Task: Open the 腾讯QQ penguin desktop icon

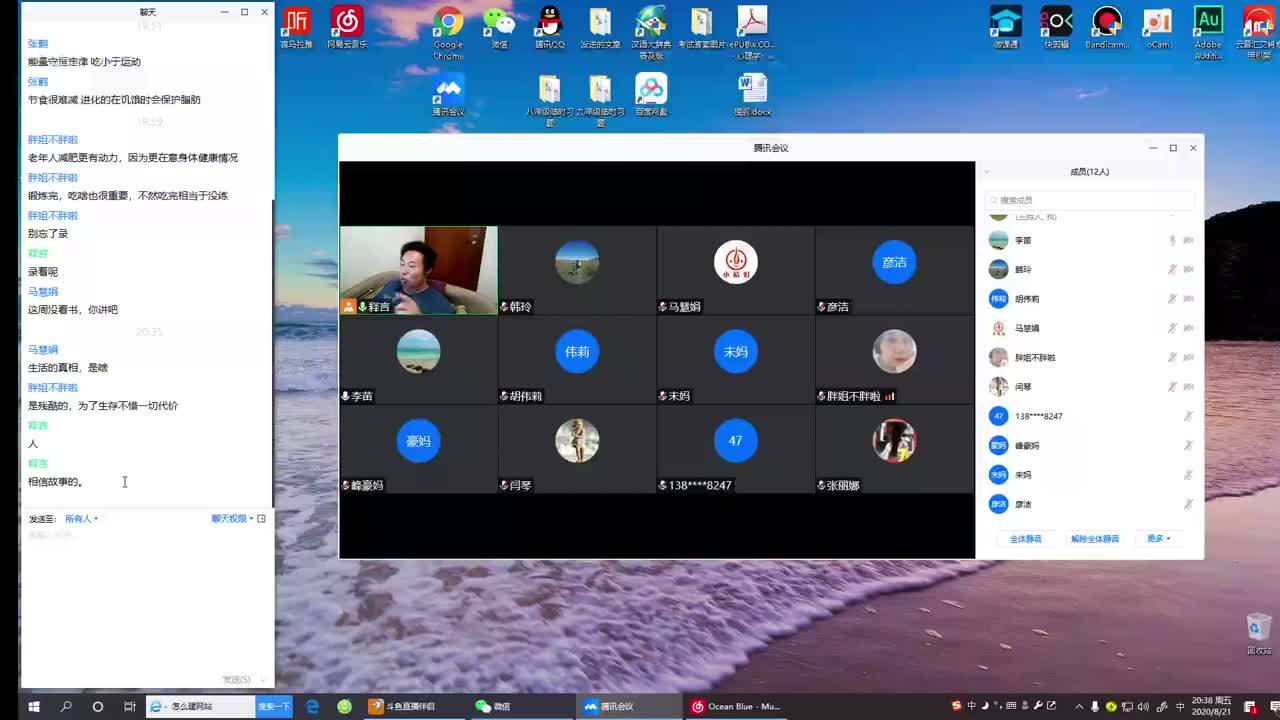Action: pyautogui.click(x=549, y=24)
